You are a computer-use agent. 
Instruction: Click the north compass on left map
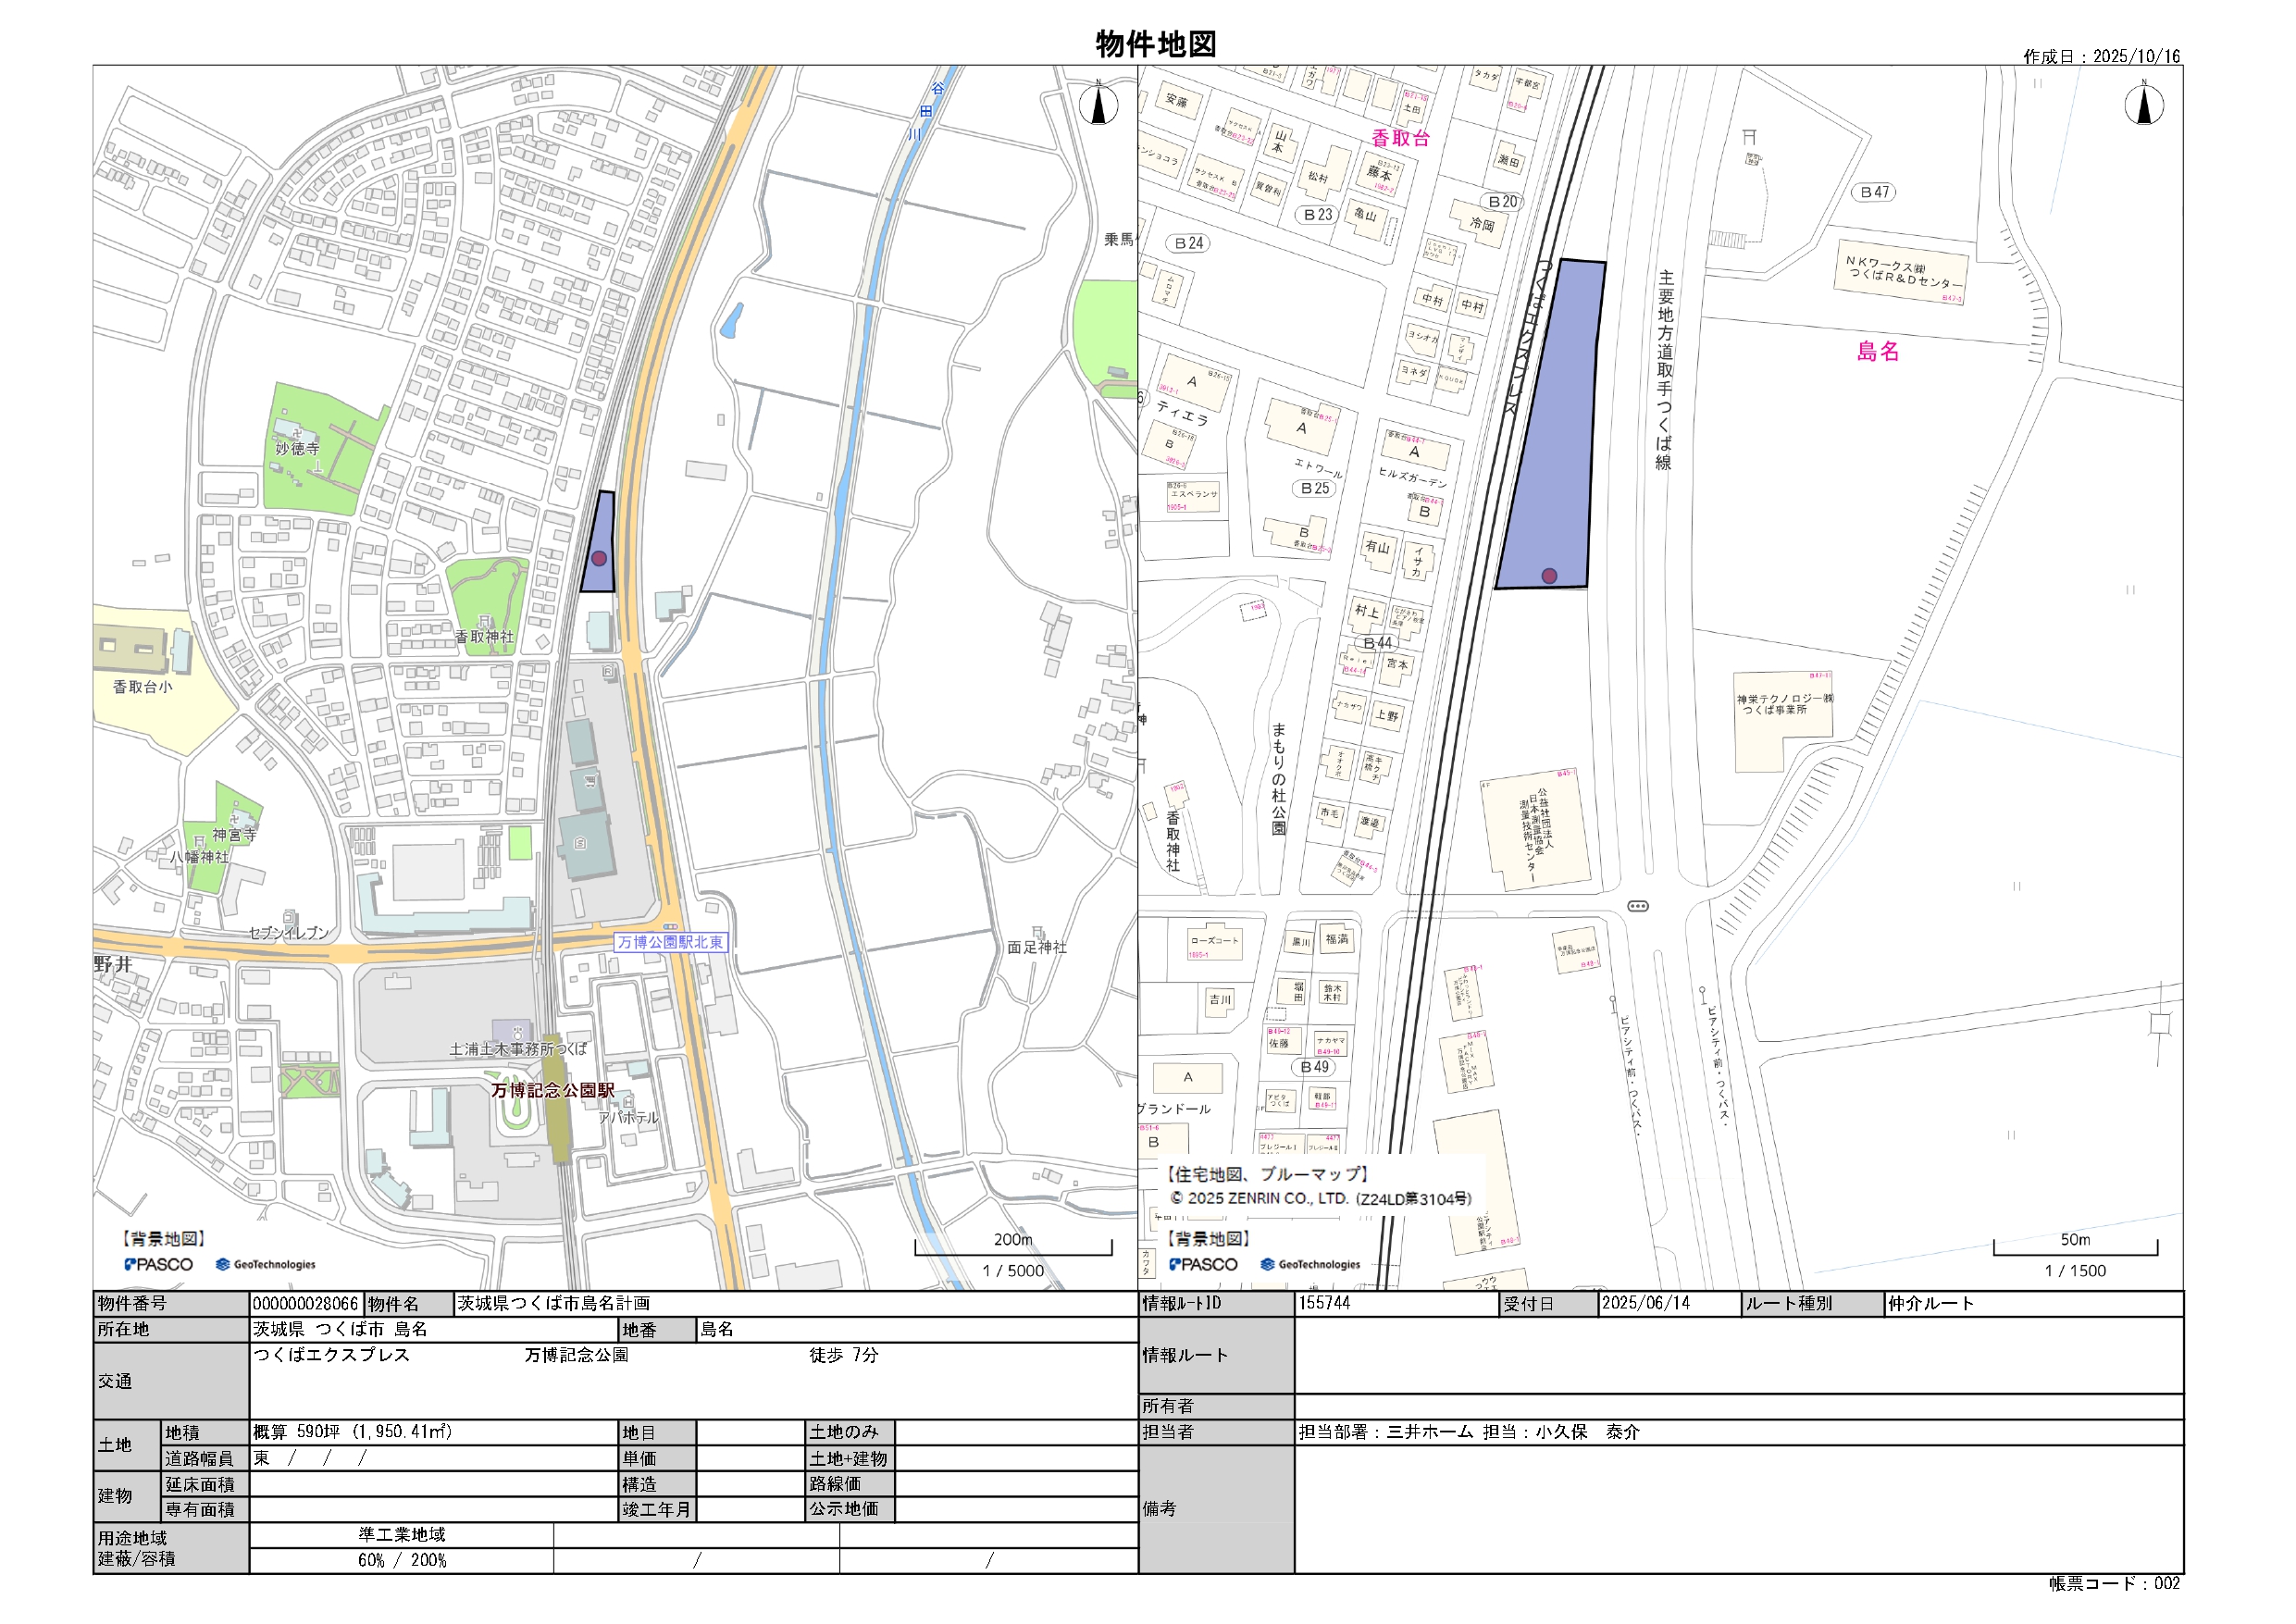click(x=1098, y=105)
